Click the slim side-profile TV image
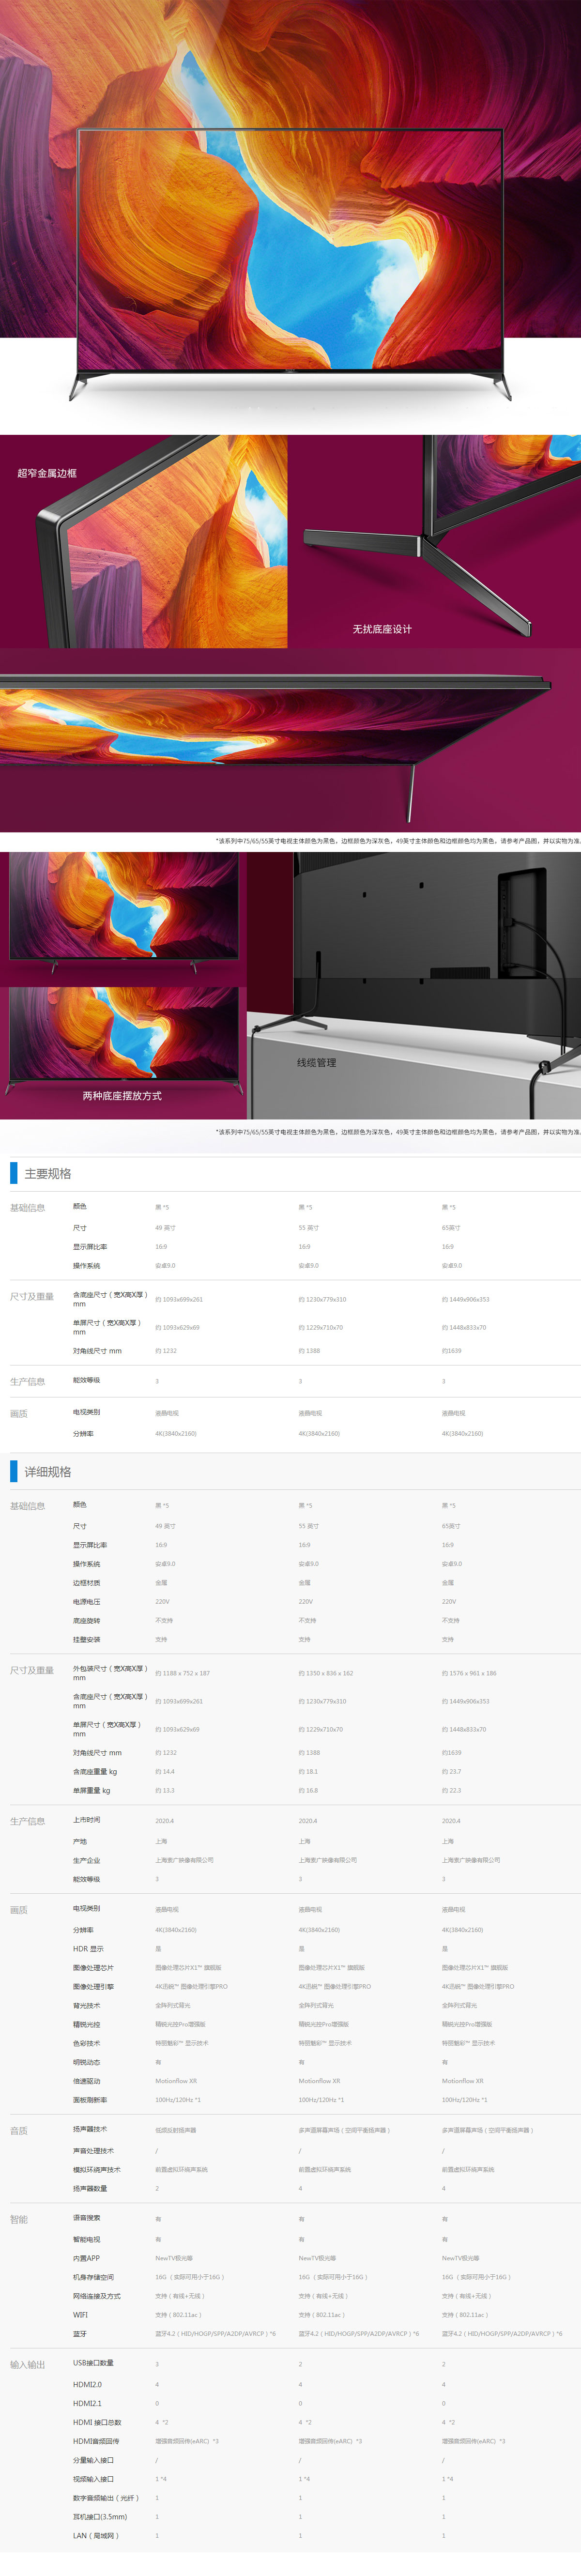The width and height of the screenshot is (581, 2576). coord(290,740)
